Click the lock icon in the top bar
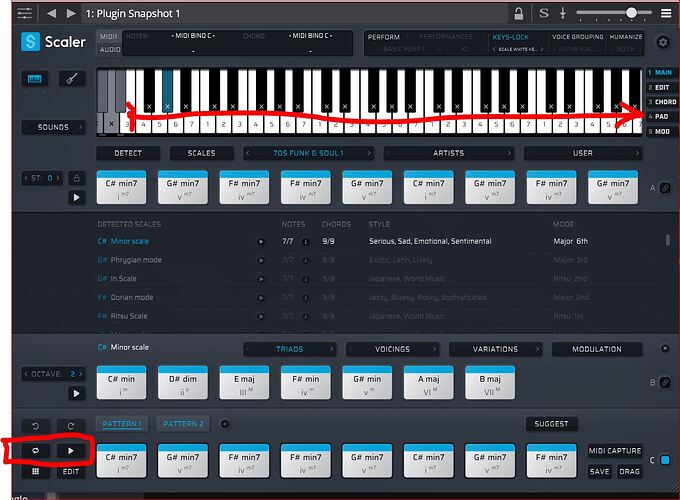This screenshot has height=500, width=680. 518,13
